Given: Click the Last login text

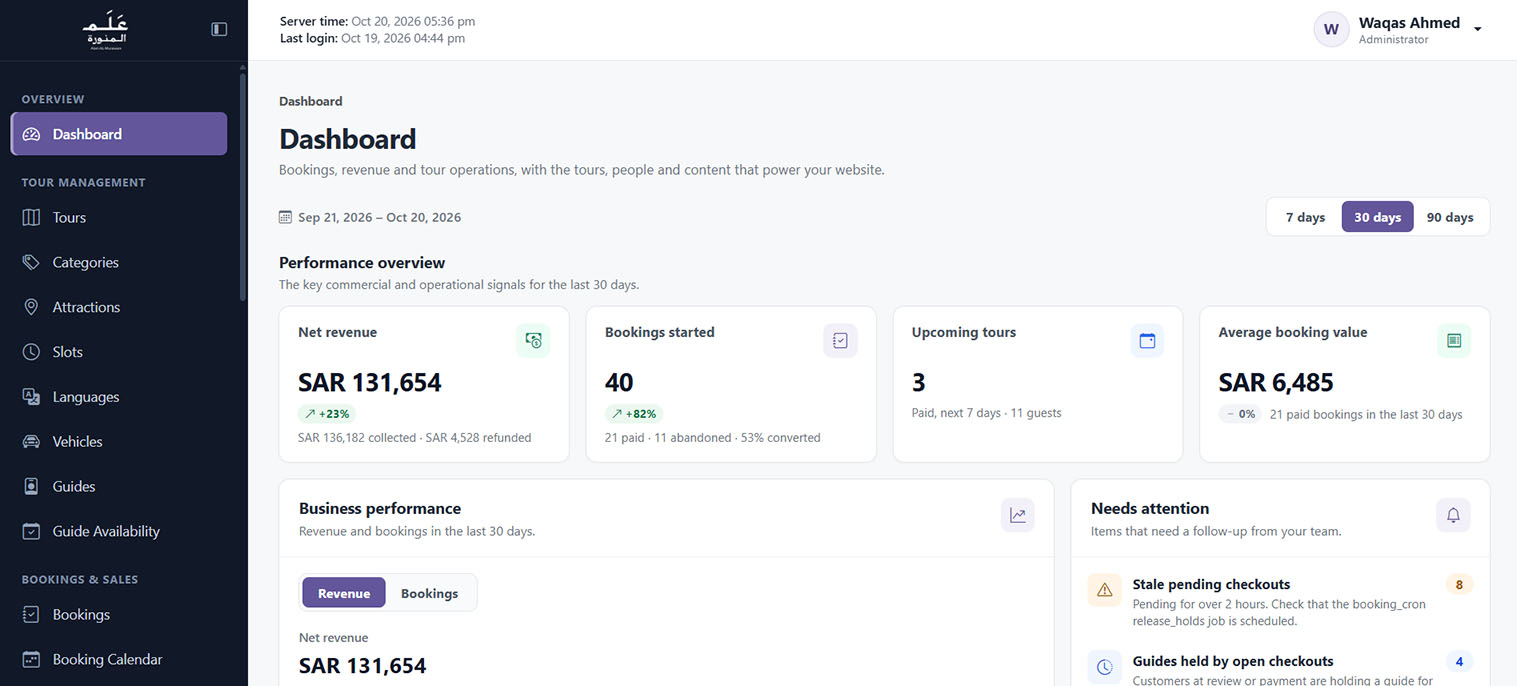Looking at the screenshot, I should (372, 39).
